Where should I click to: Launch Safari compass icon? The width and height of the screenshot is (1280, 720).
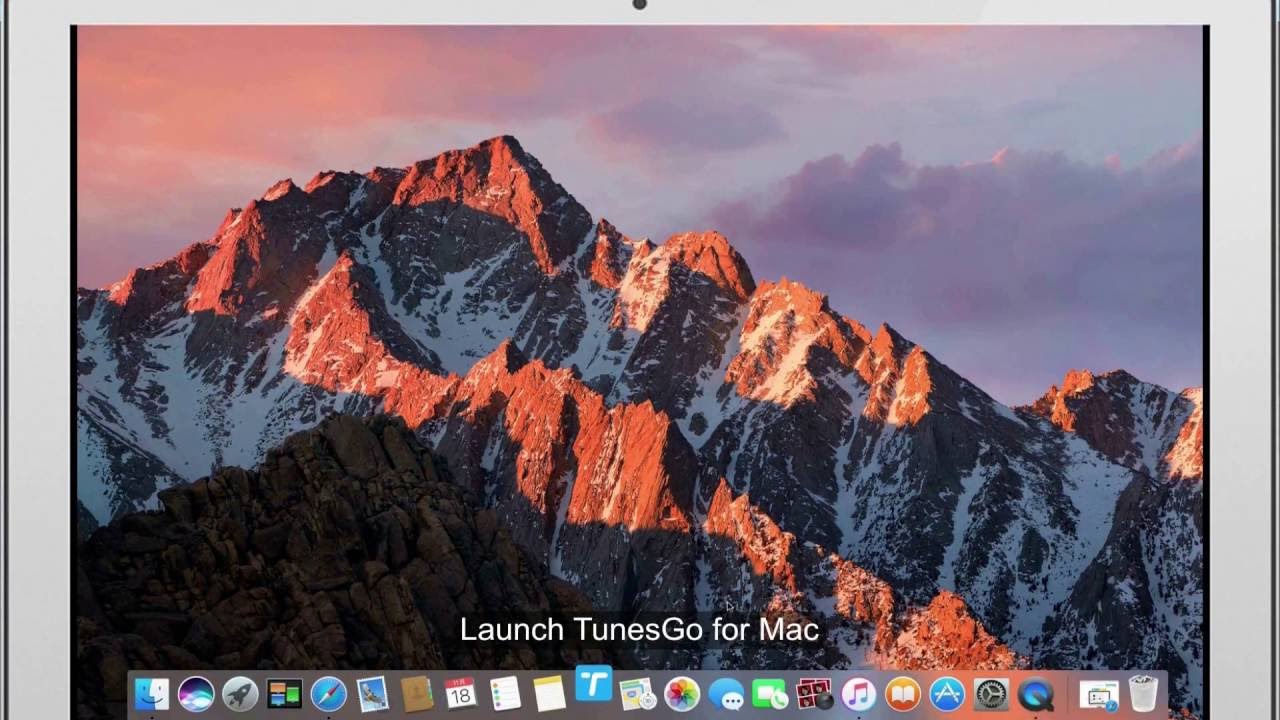coord(328,693)
